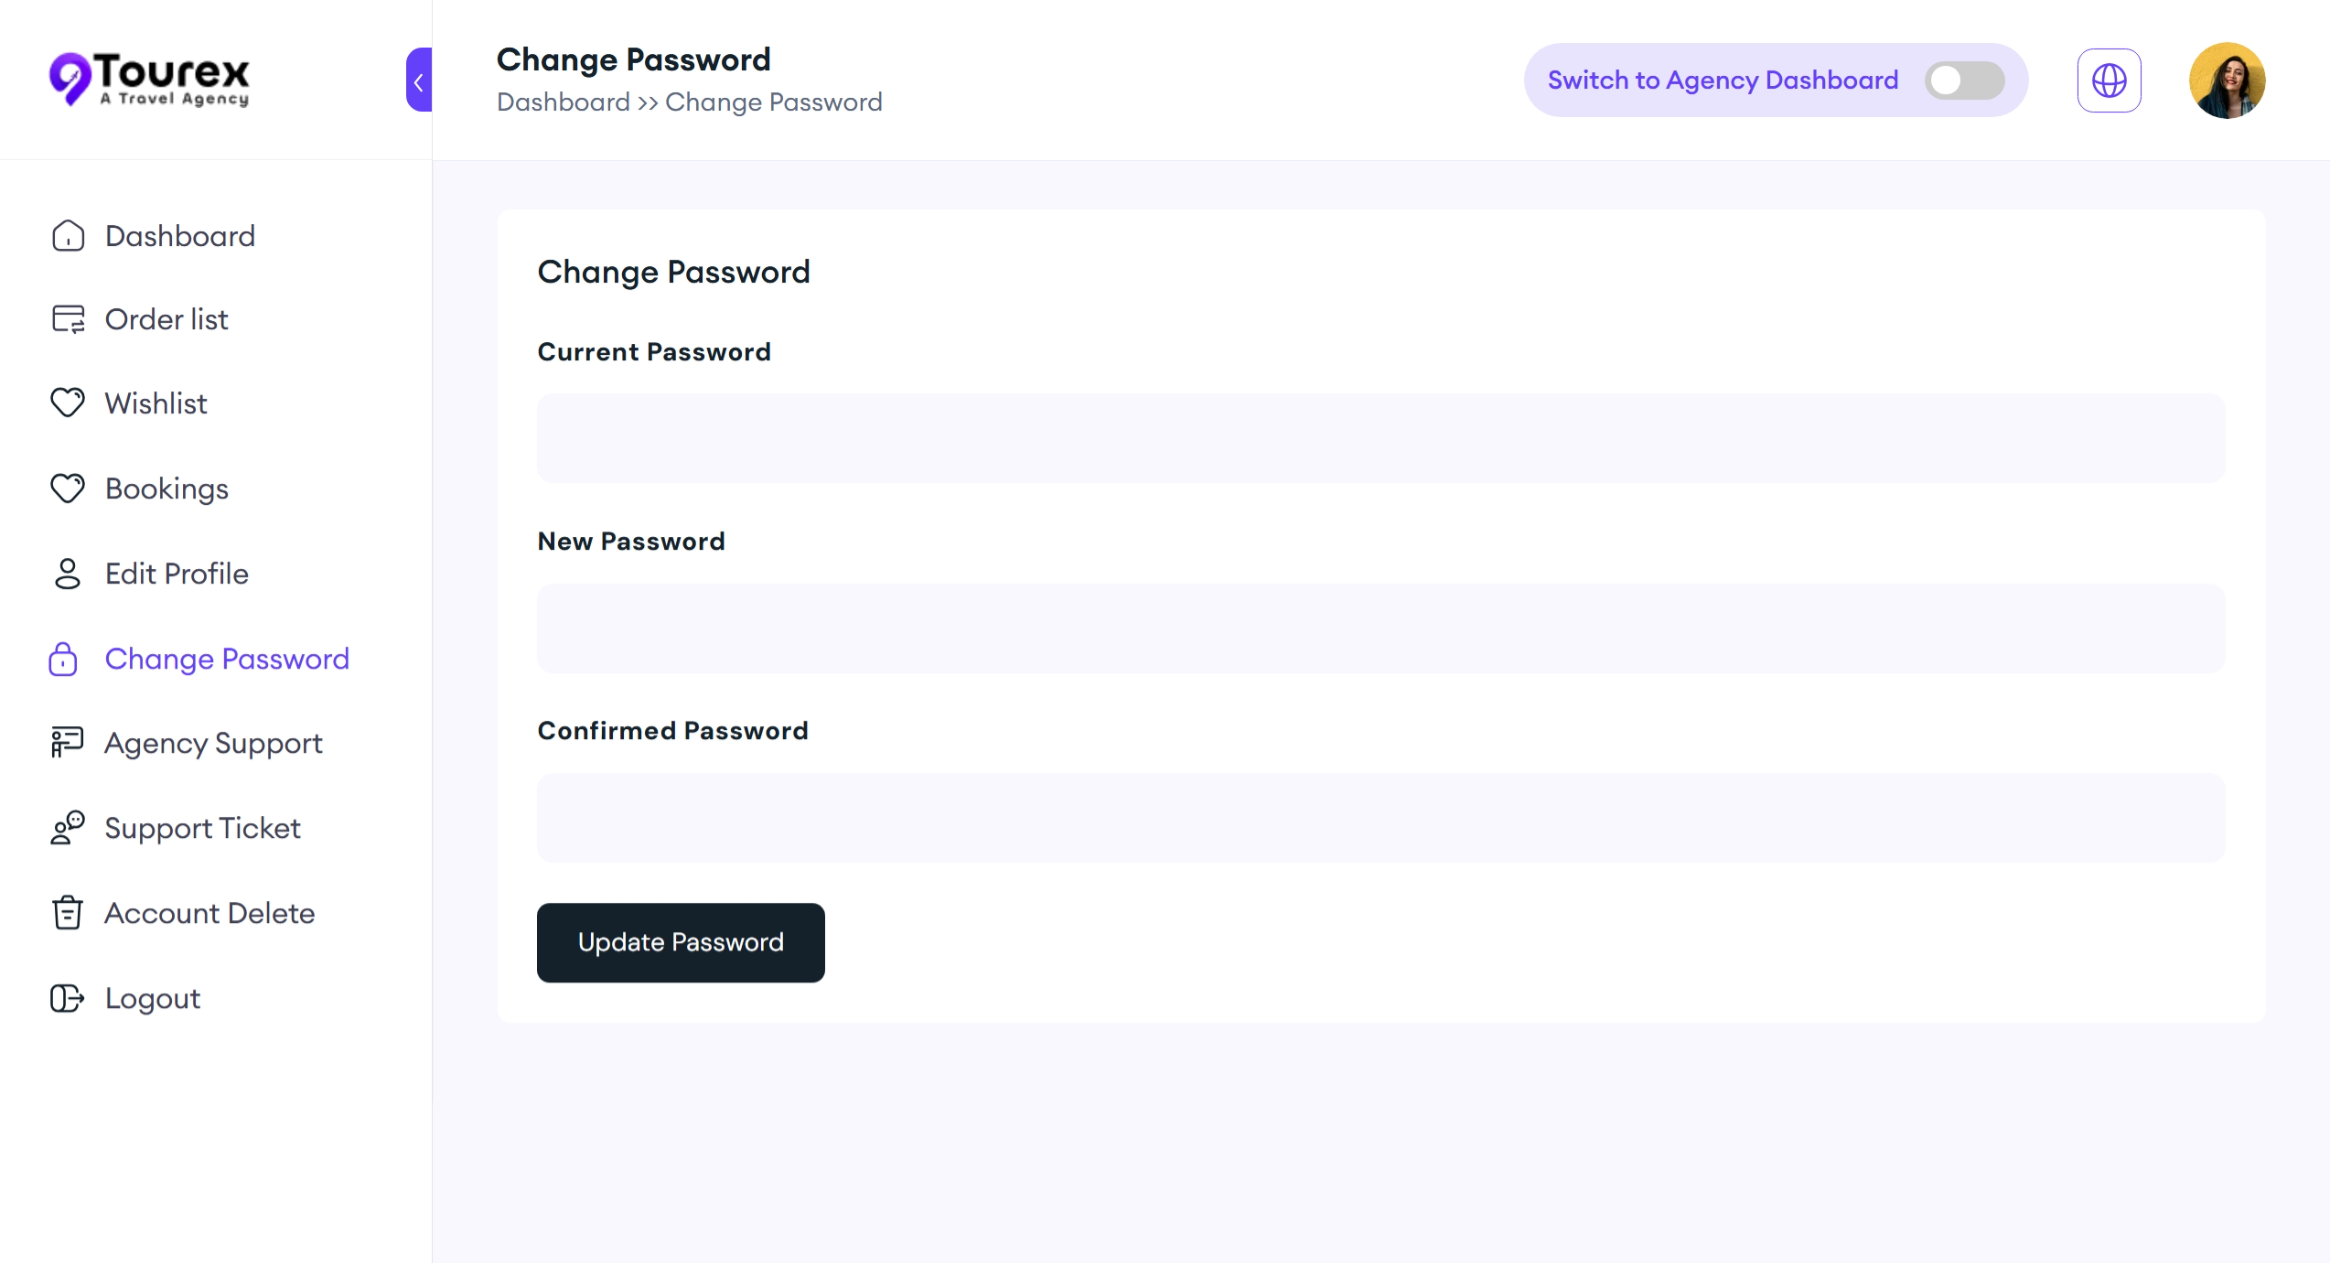Viewport: 2330px width, 1263px height.
Task: Toggle Switch to Agency Dashboard switch
Action: coord(1964,80)
